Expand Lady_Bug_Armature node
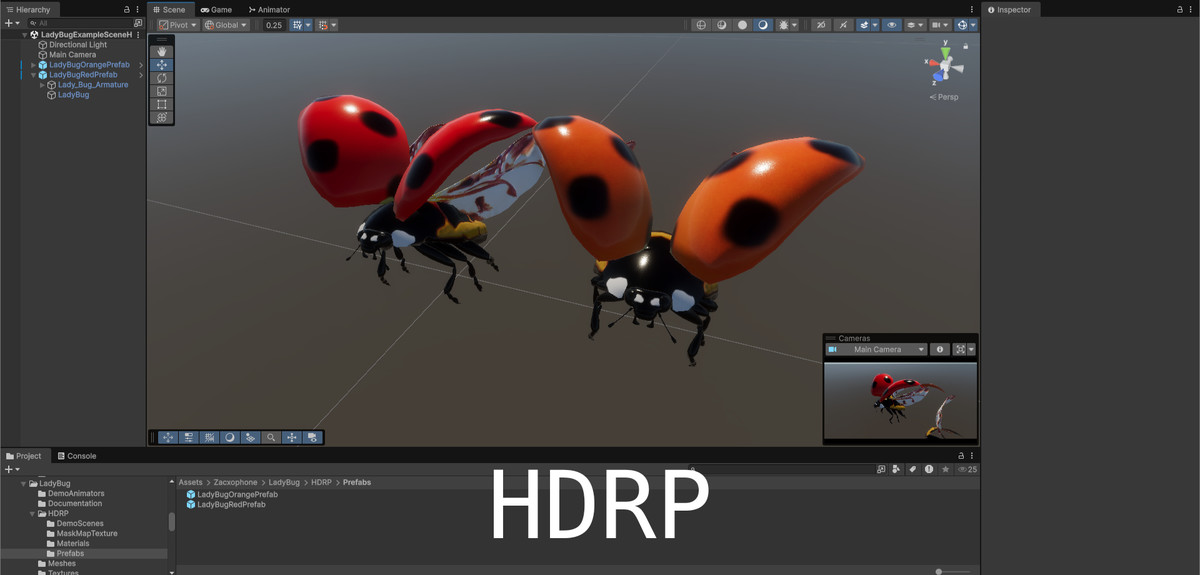This screenshot has width=1200, height=575. point(42,85)
